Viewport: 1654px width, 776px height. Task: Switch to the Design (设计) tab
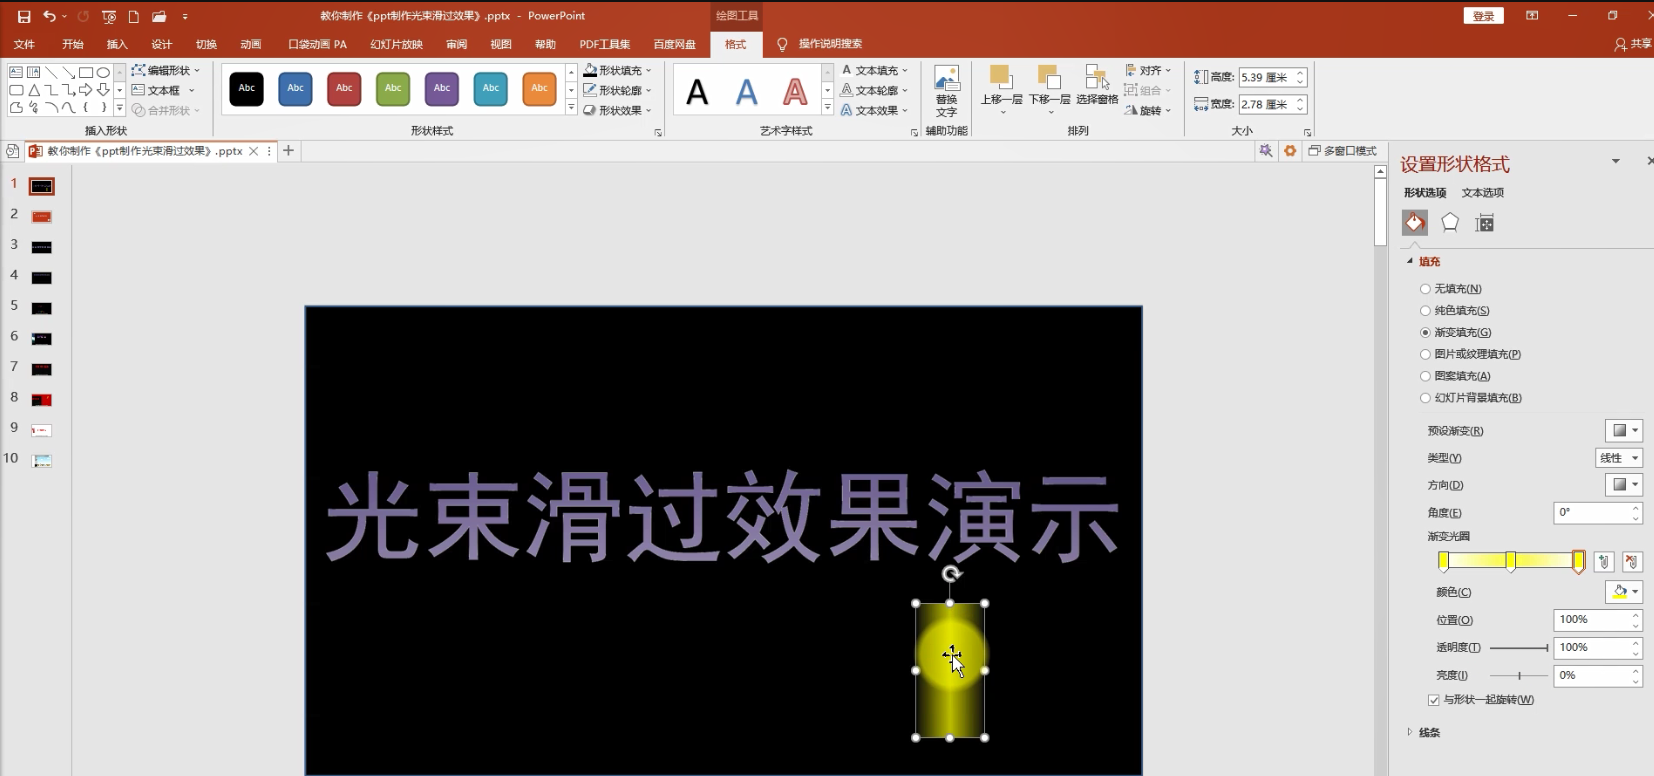point(161,44)
